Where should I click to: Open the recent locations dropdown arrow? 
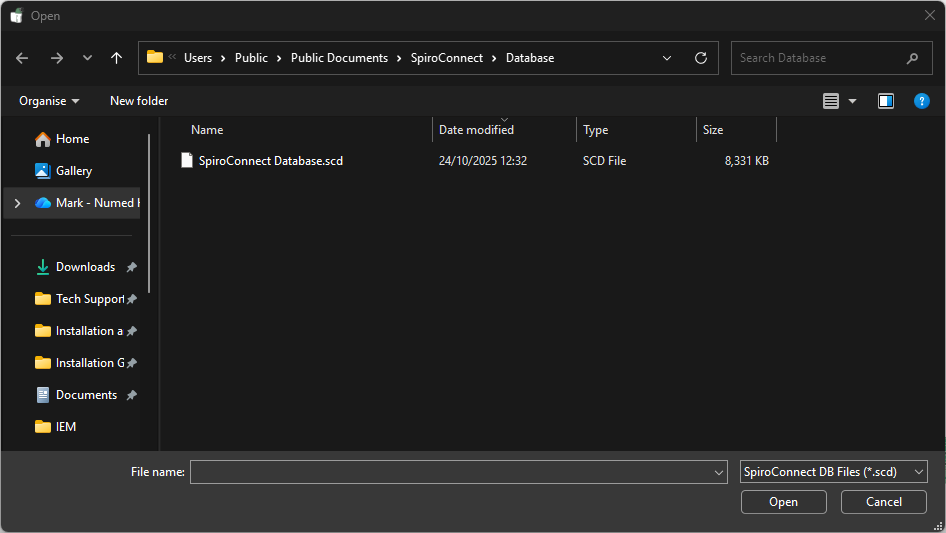click(87, 58)
